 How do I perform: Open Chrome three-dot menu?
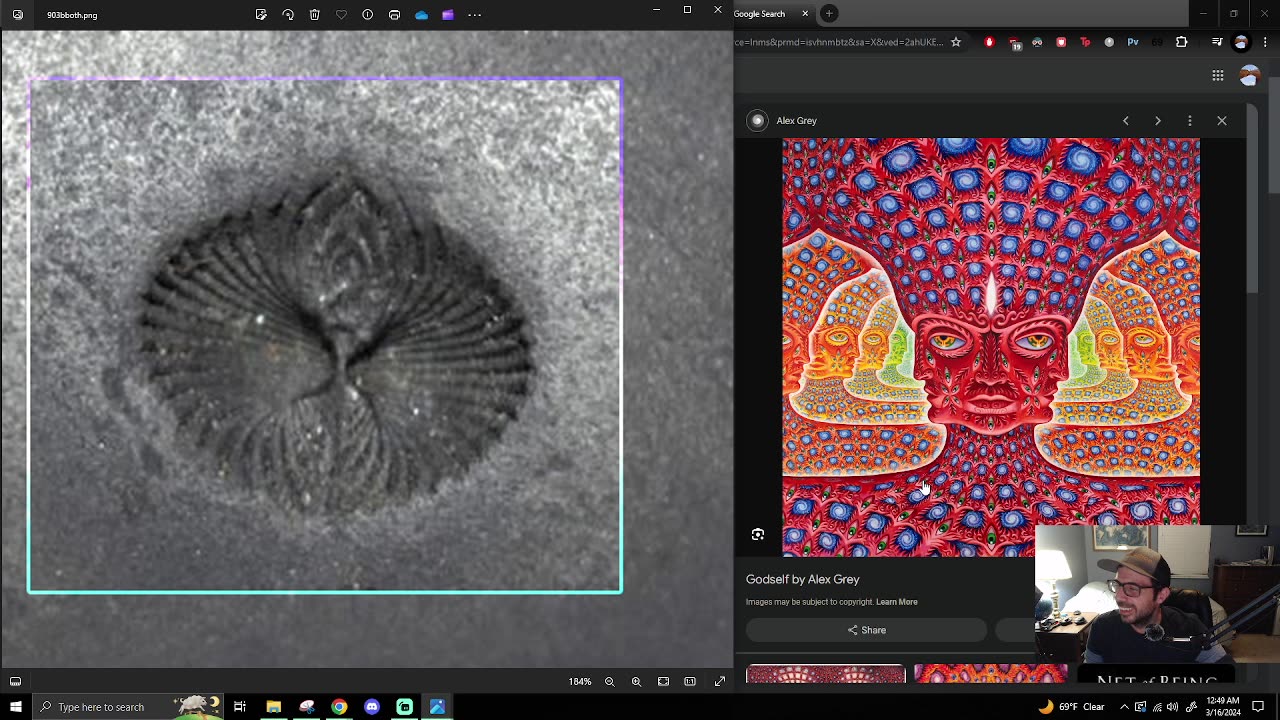click(1266, 42)
